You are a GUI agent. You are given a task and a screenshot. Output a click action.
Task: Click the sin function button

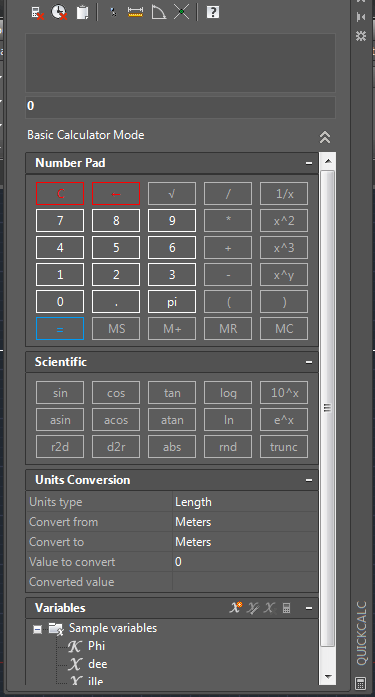tap(60, 393)
